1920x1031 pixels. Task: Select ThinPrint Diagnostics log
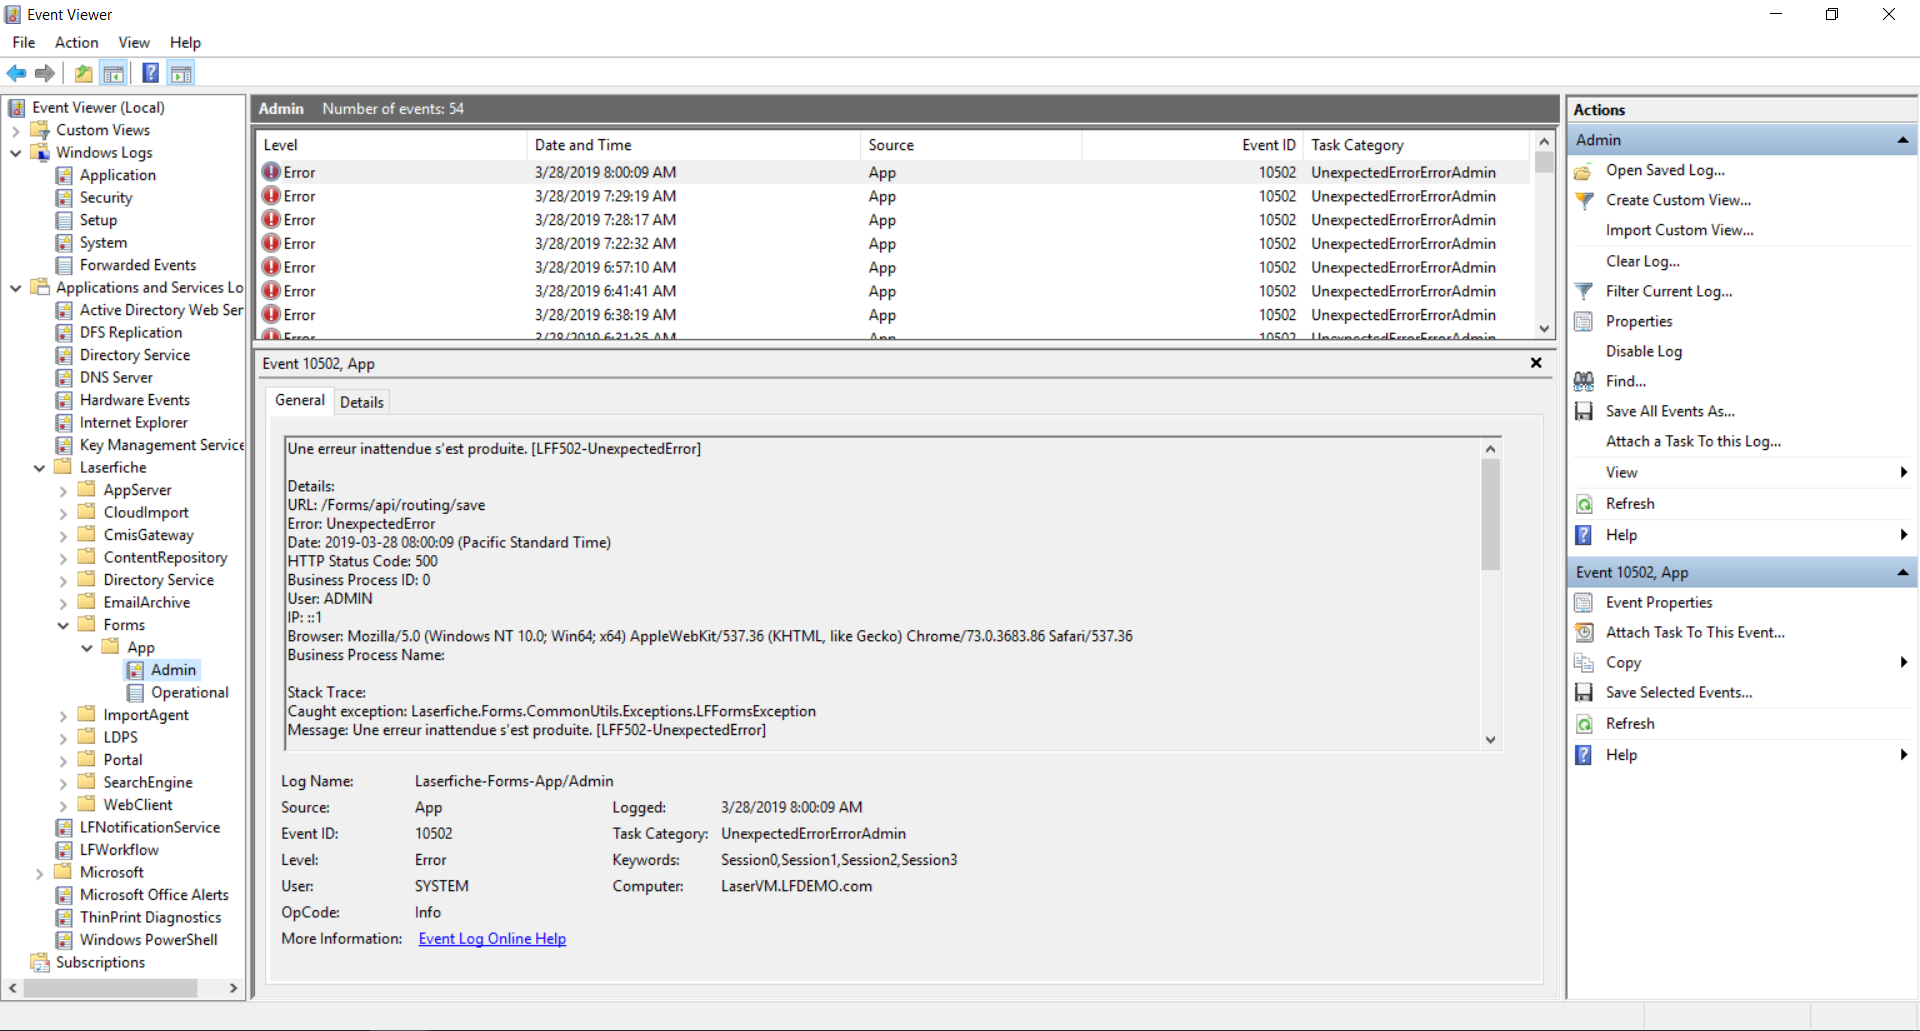pos(151,918)
